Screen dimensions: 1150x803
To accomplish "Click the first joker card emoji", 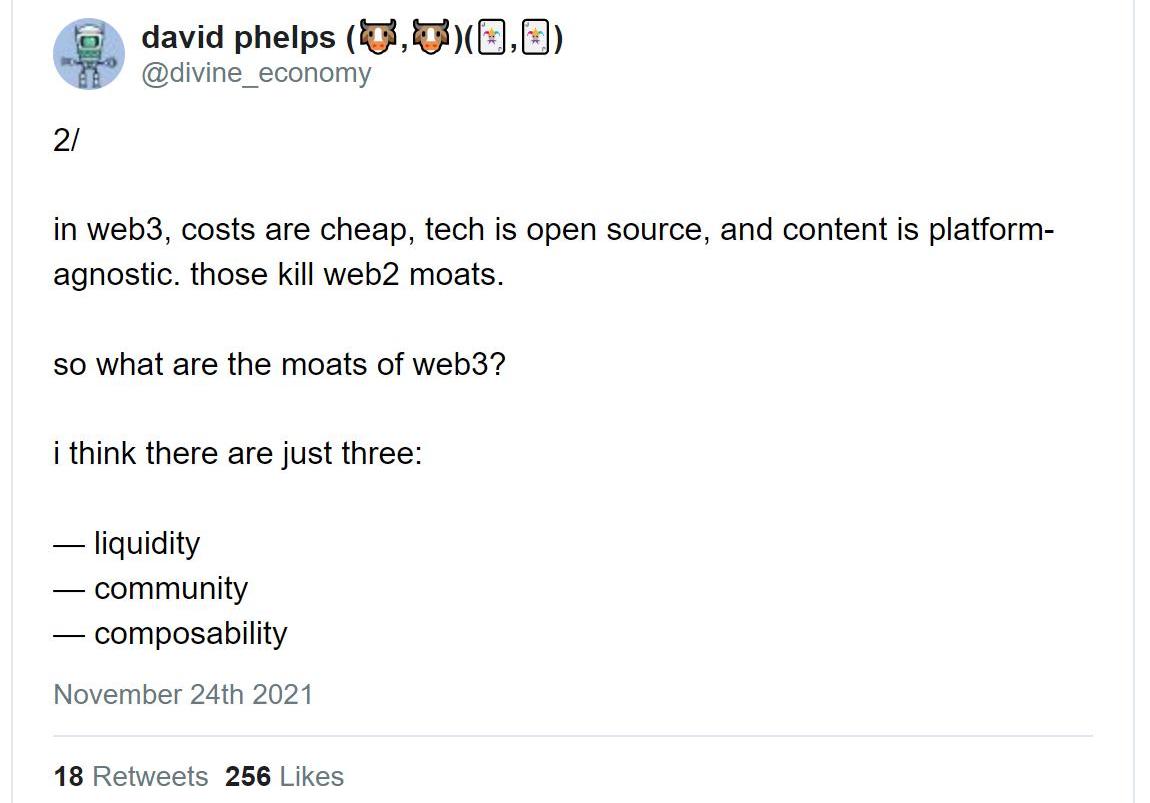I will tap(491, 39).
